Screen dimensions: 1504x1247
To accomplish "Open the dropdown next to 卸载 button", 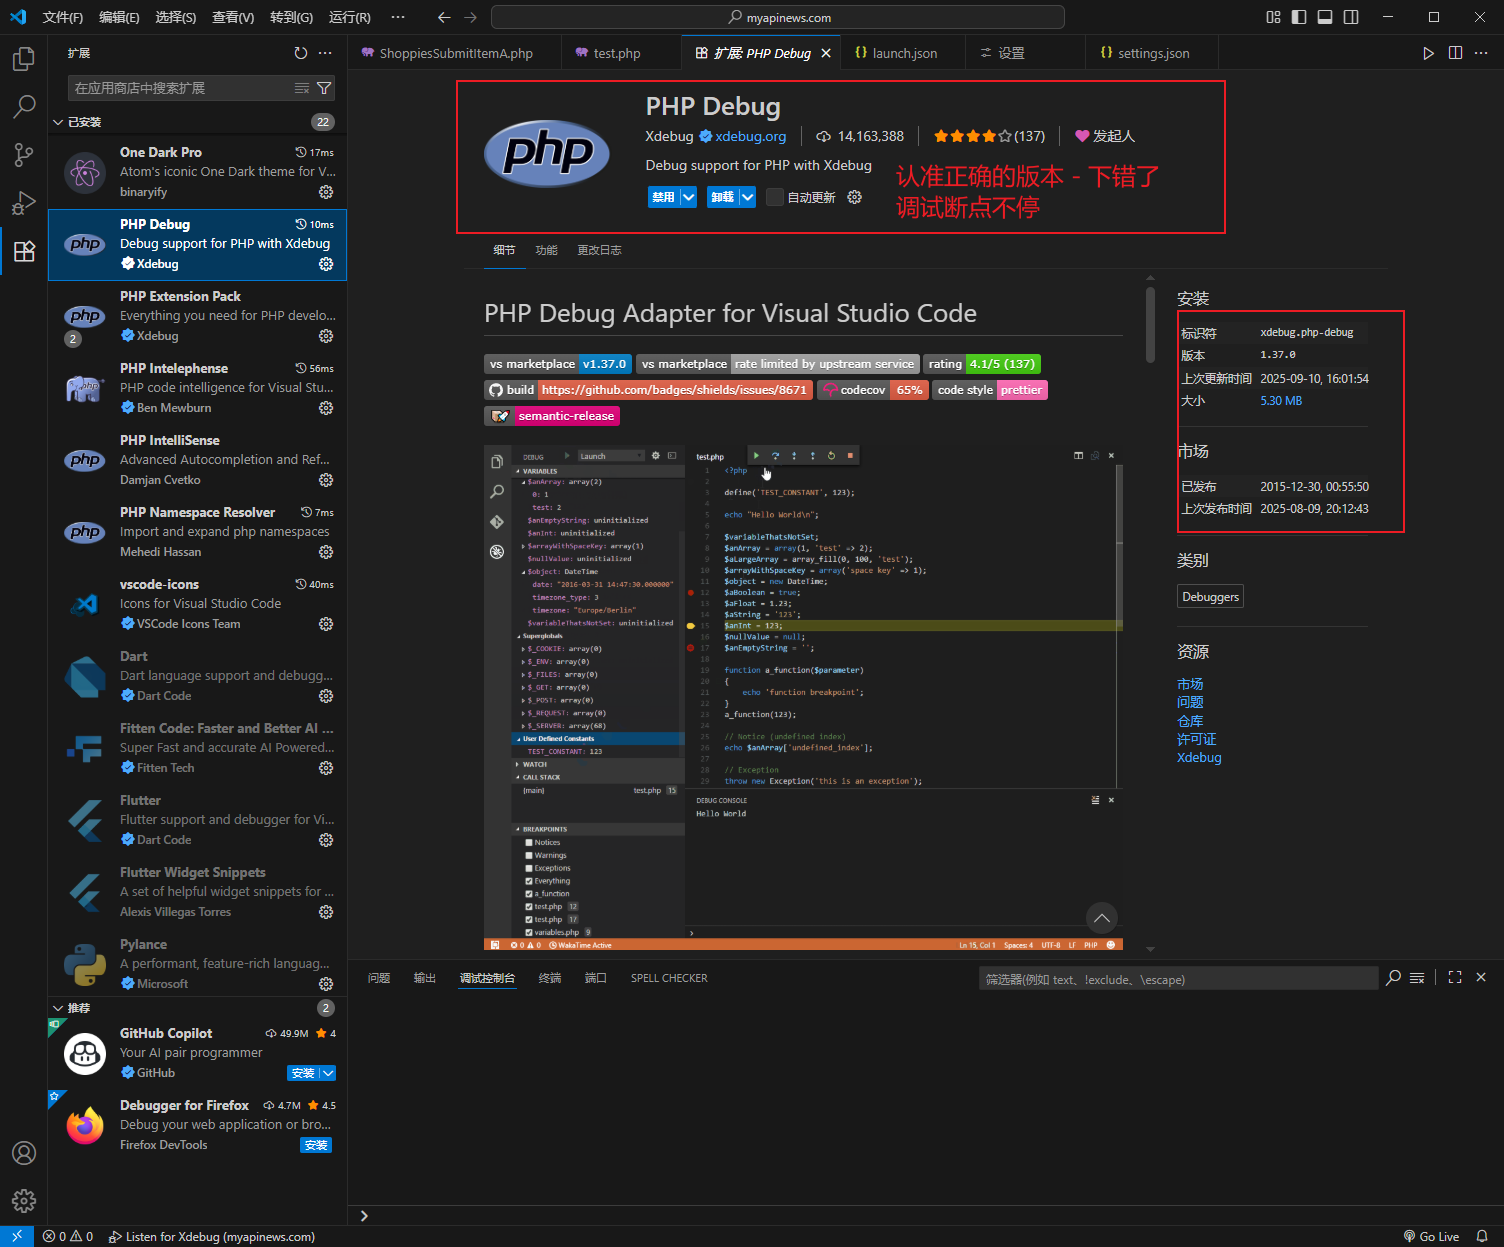I will pos(748,196).
